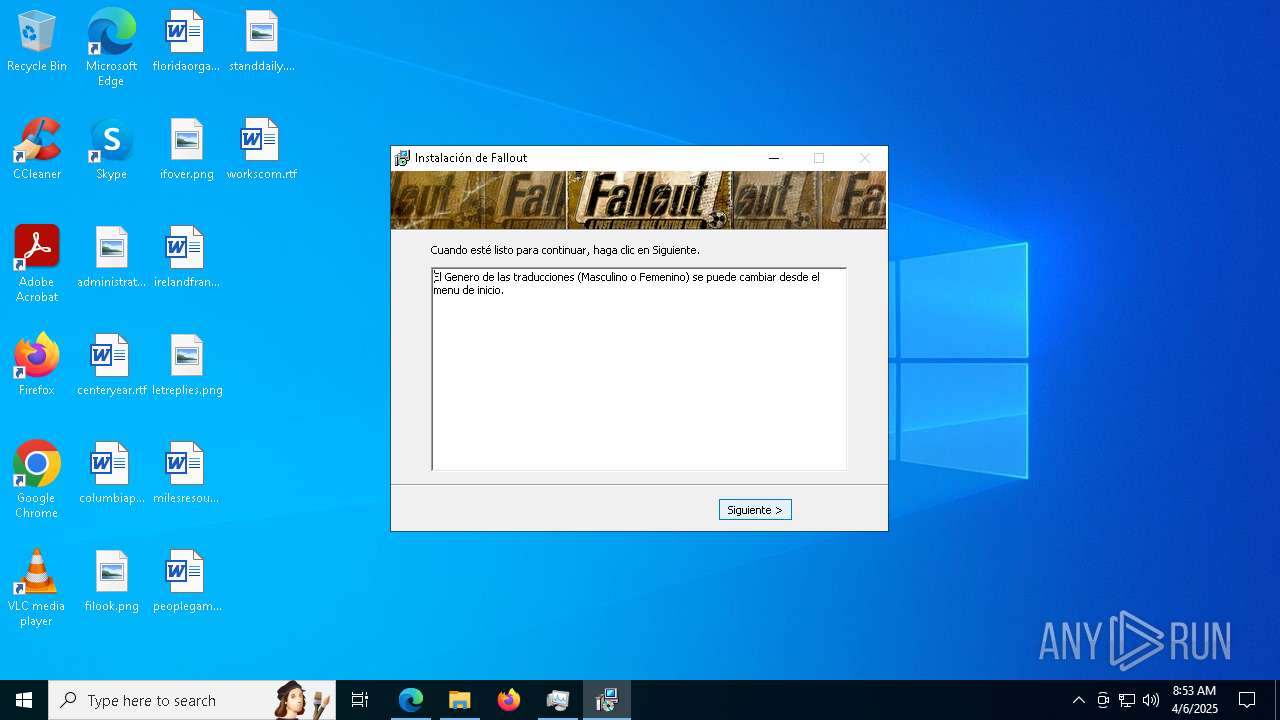Open the Action Center notifications icon
Screen dimensions: 1280x720
click(1247, 700)
